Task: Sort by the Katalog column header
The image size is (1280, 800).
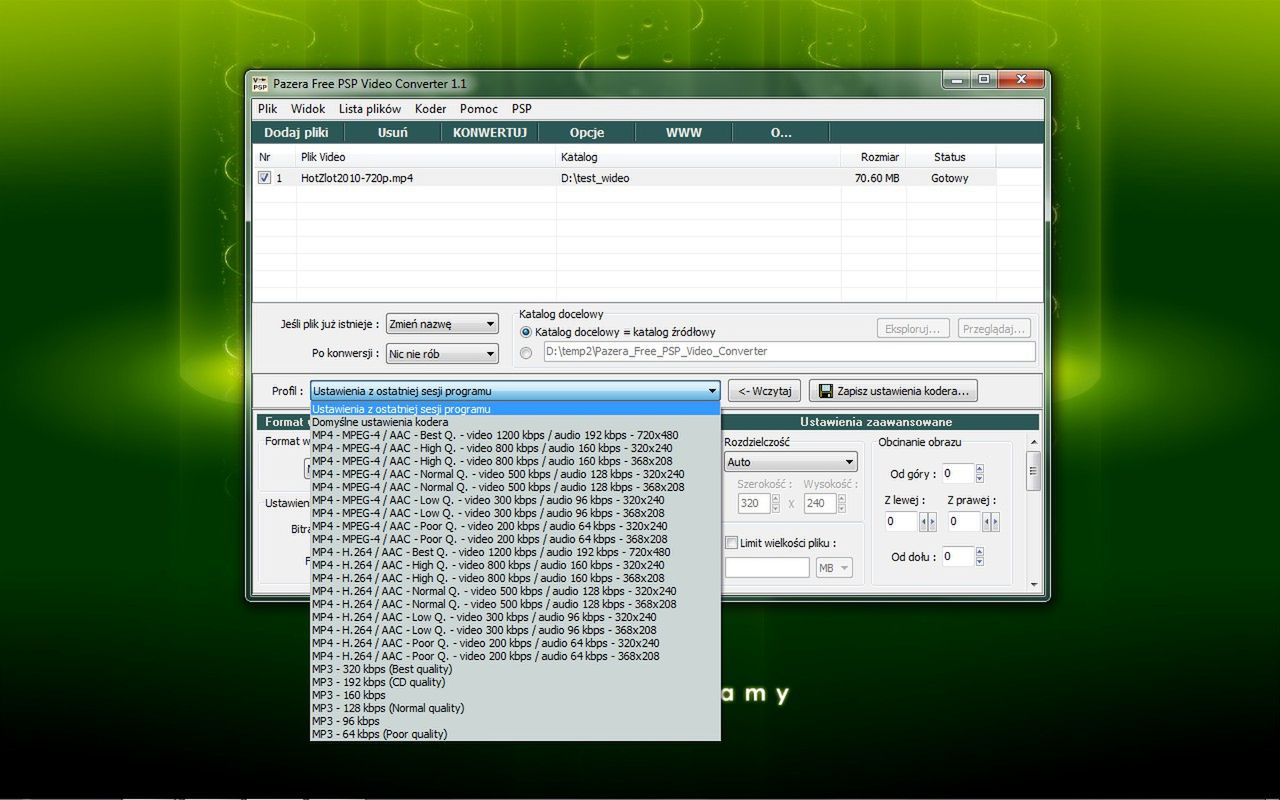Action: 698,157
